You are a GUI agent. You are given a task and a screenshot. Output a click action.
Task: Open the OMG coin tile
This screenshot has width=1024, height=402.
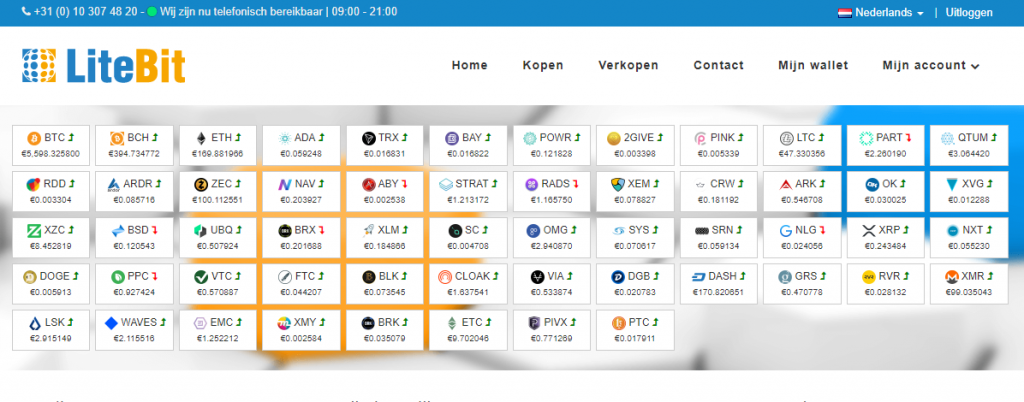pyautogui.click(x=552, y=238)
